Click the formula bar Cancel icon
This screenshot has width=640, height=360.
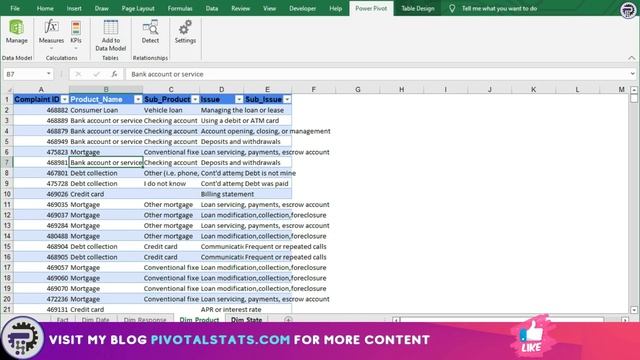[78, 74]
